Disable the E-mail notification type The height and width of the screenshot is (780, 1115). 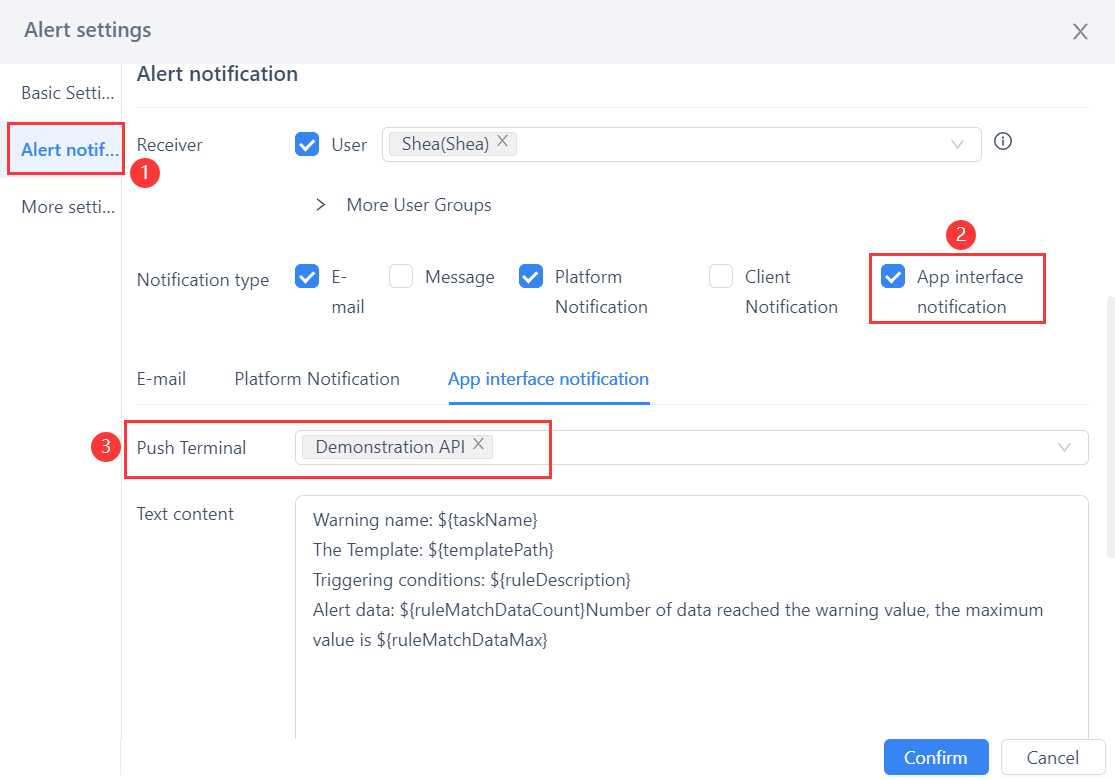click(307, 276)
